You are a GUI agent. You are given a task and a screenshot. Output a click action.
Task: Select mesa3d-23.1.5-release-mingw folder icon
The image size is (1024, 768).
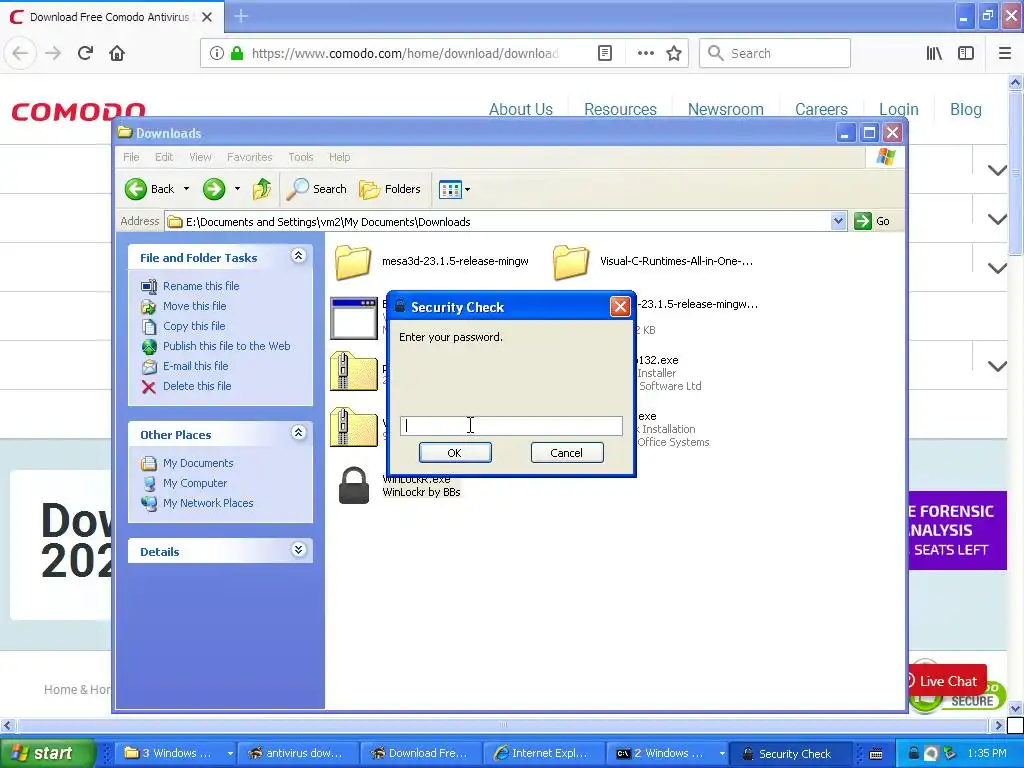353,262
